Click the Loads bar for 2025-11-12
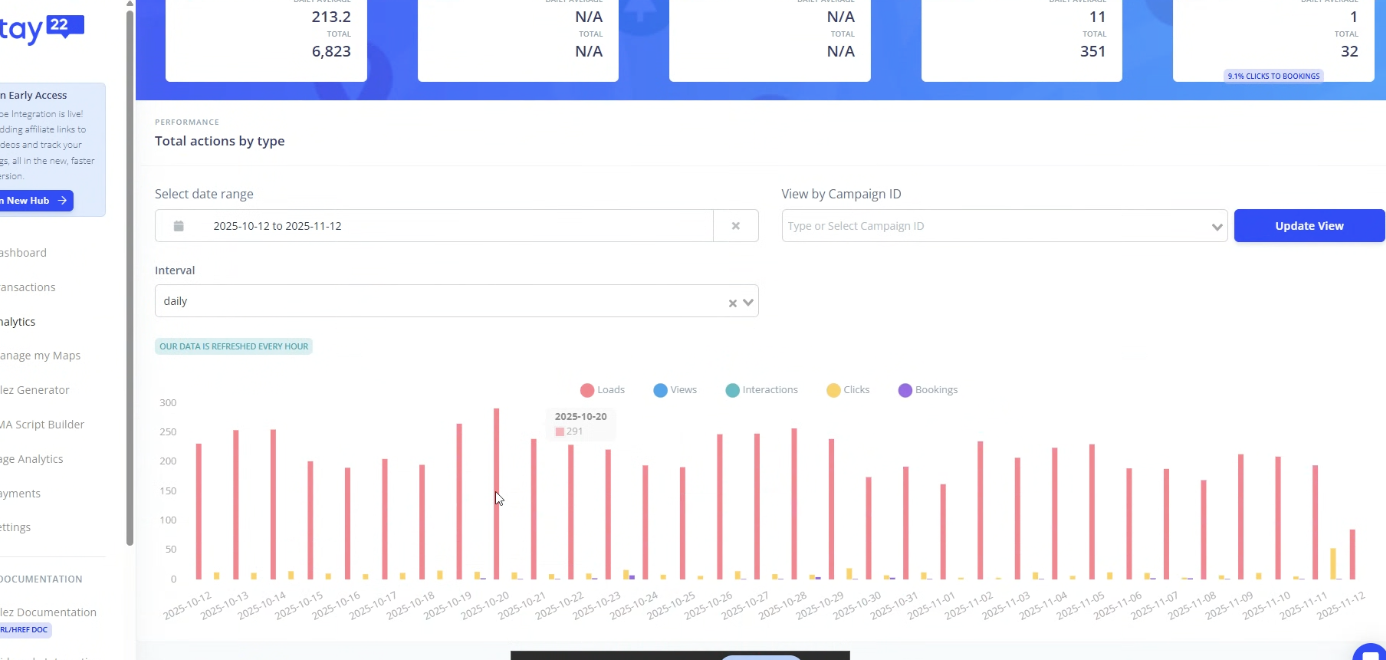The image size is (1386, 660). [x=1353, y=554]
